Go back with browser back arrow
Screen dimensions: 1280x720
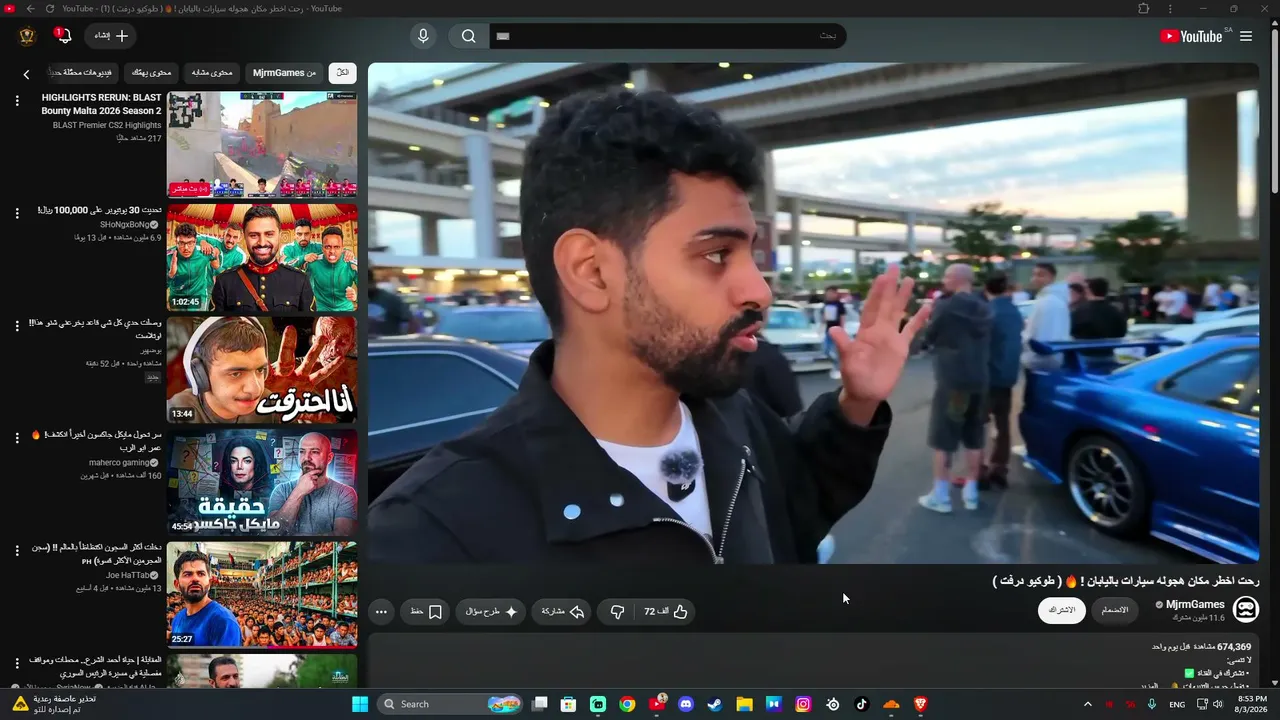point(30,9)
